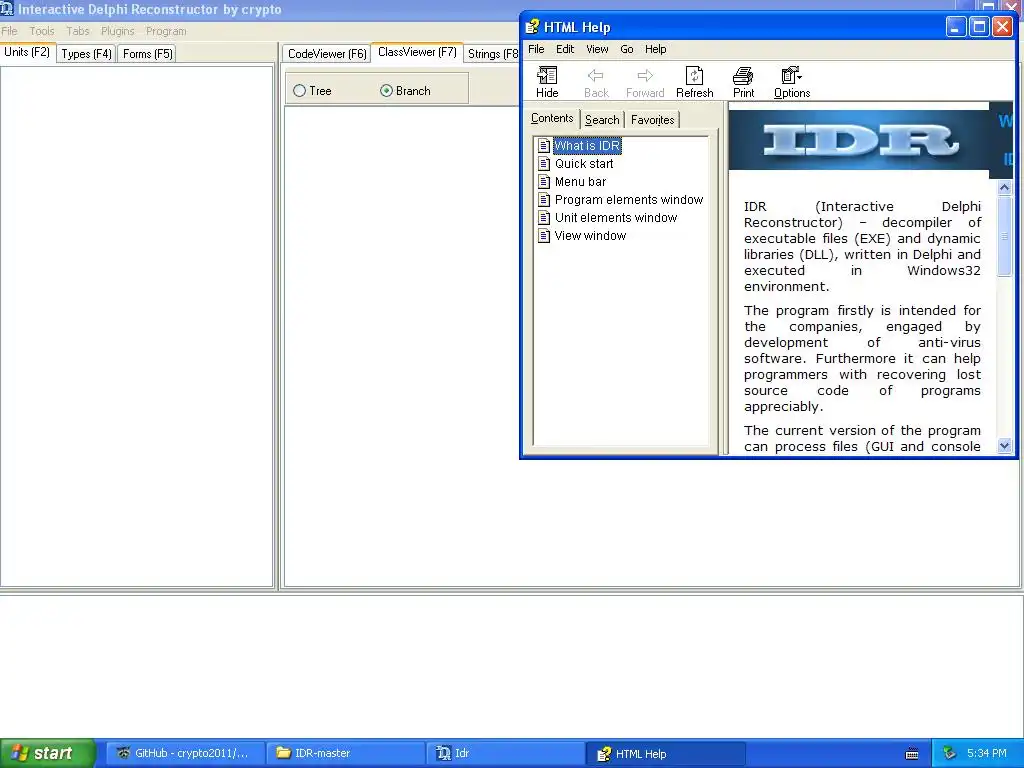Image resolution: width=1024 pixels, height=768 pixels.
Task: Maximize the HTML Help window
Action: [x=979, y=27]
